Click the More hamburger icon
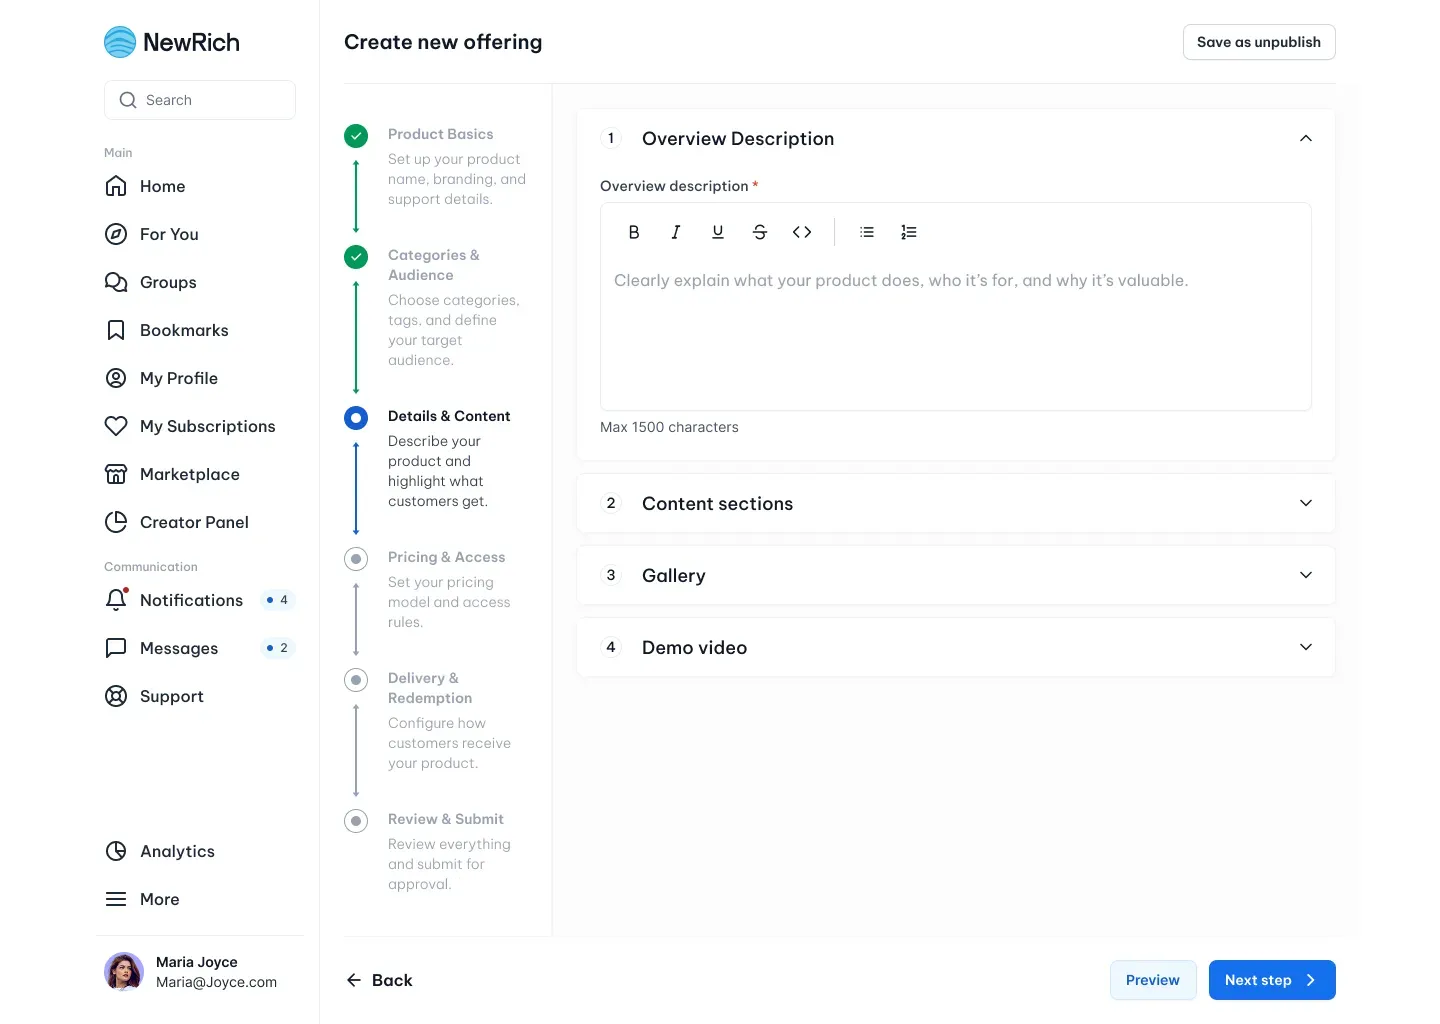Image resolution: width=1440 pixels, height=1024 pixels. [116, 899]
